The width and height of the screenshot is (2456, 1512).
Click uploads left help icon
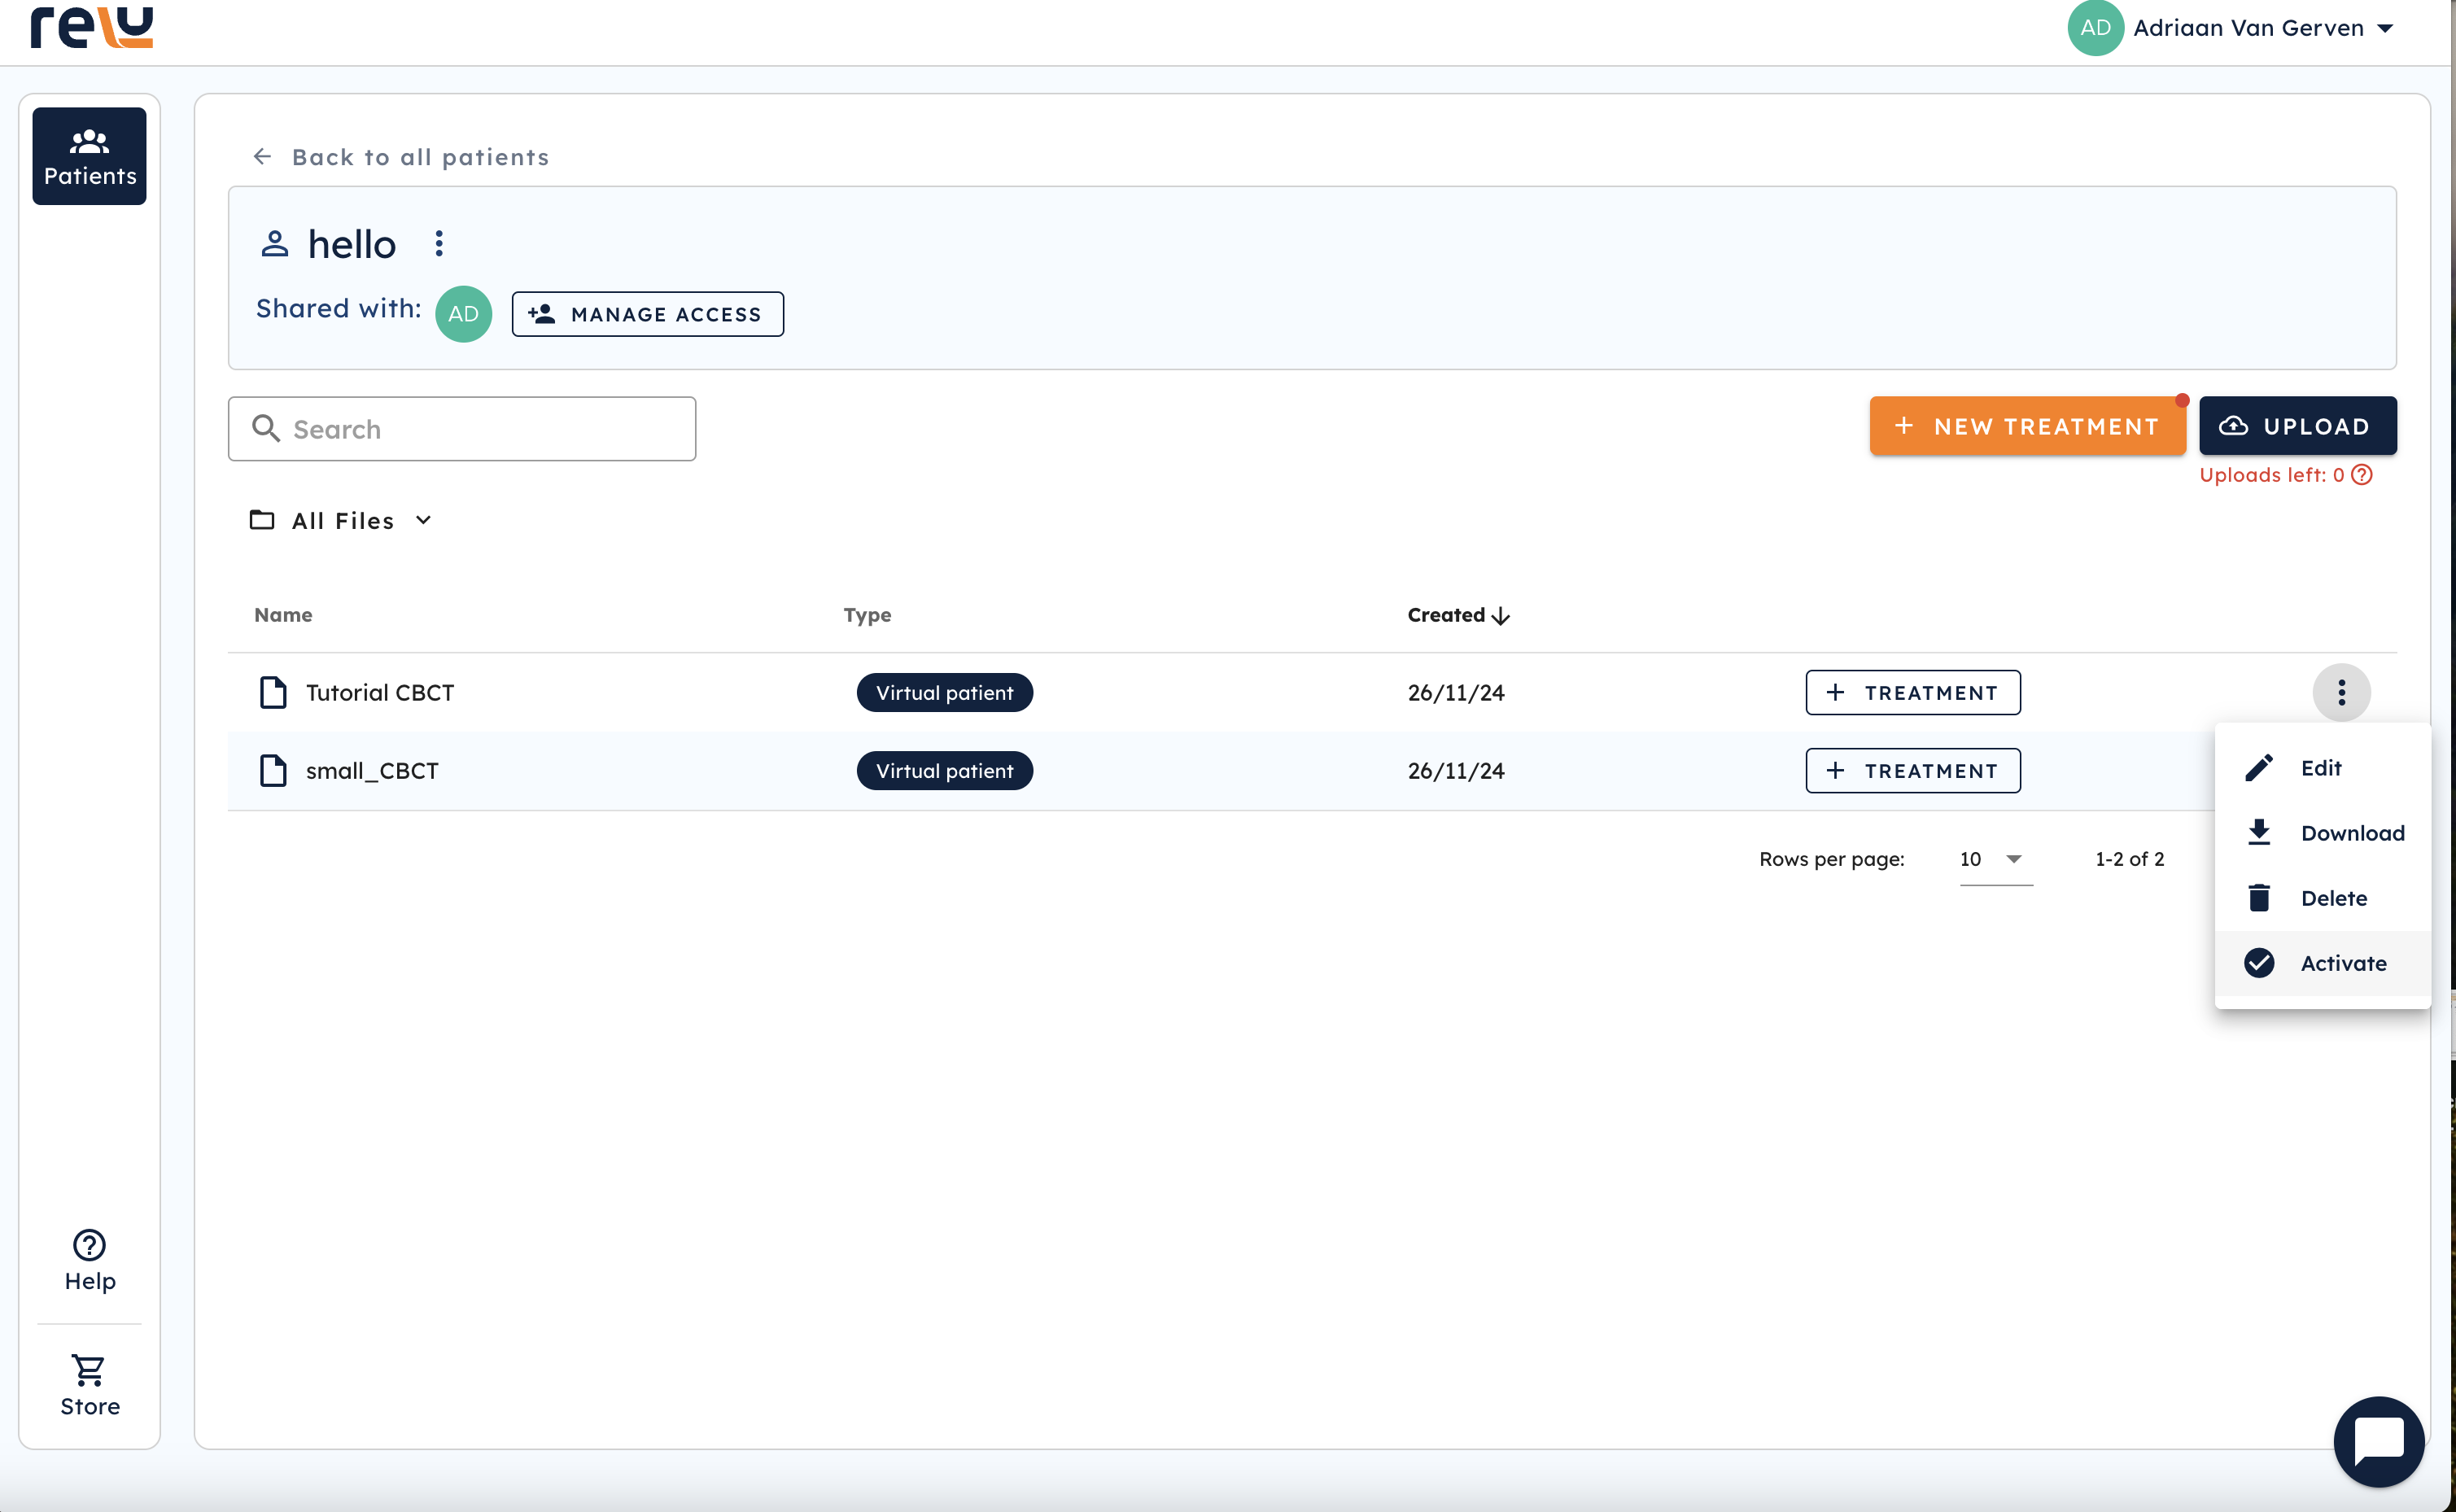click(x=2362, y=475)
